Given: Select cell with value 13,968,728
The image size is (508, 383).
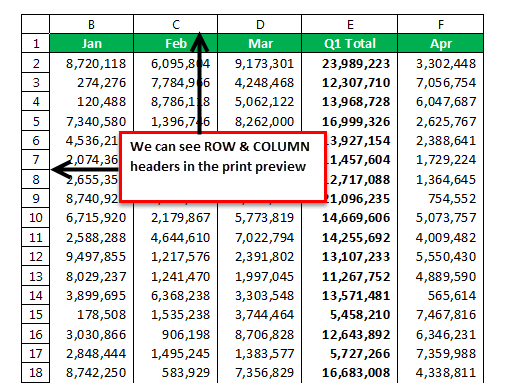Looking at the screenshot, I should click(349, 101).
